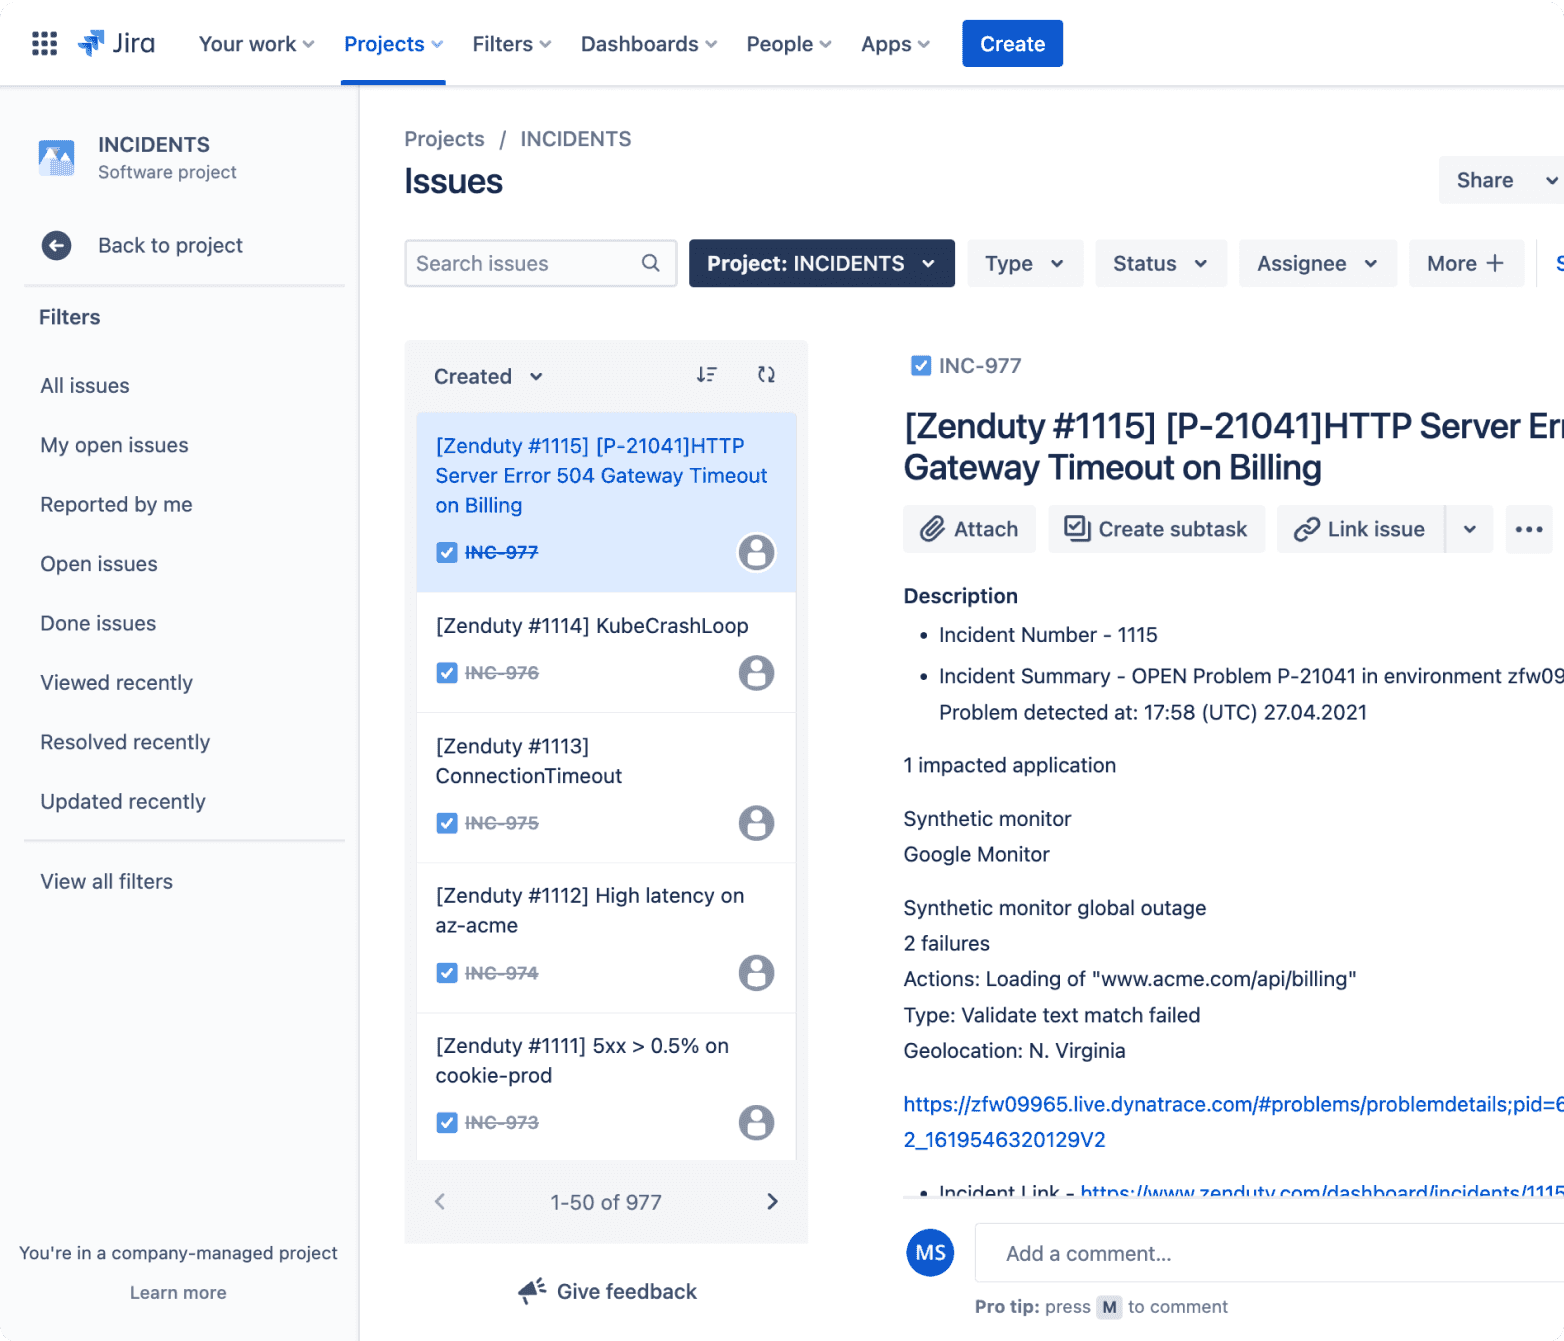
Task: Click the Add a comment box
Action: click(x=1269, y=1253)
